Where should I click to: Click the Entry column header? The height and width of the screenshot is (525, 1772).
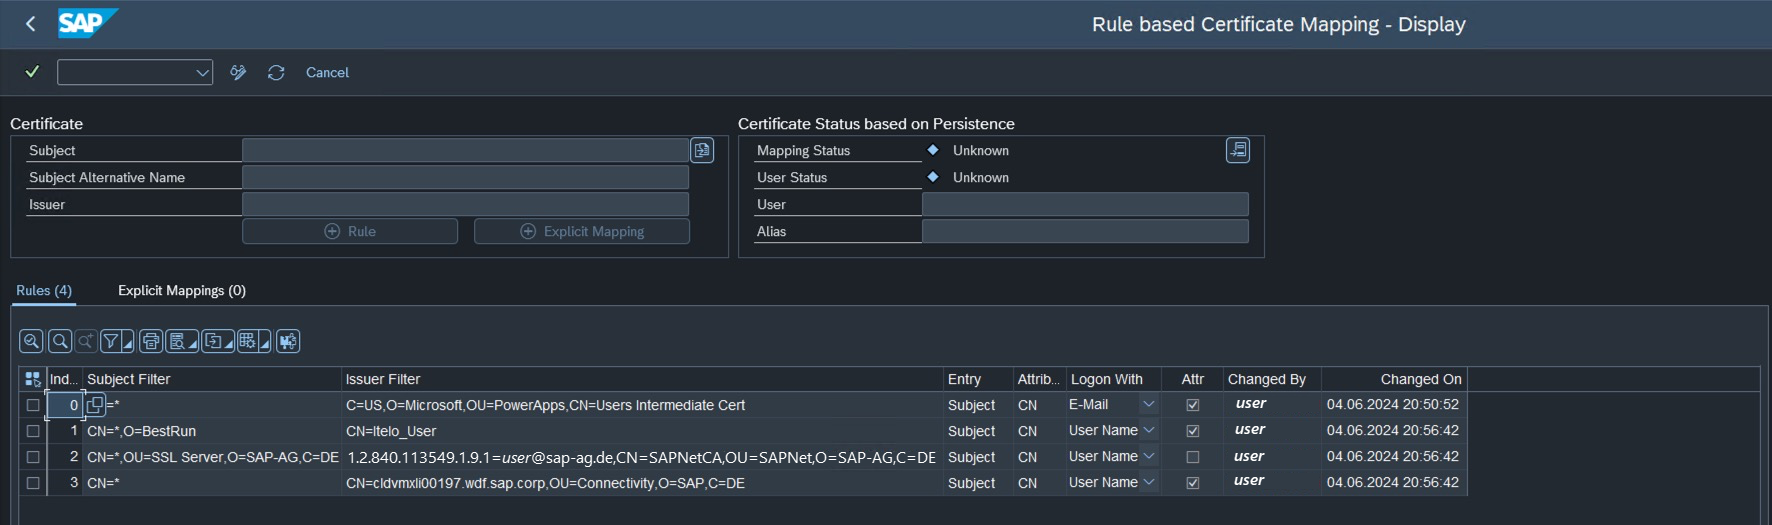pyautogui.click(x=978, y=379)
